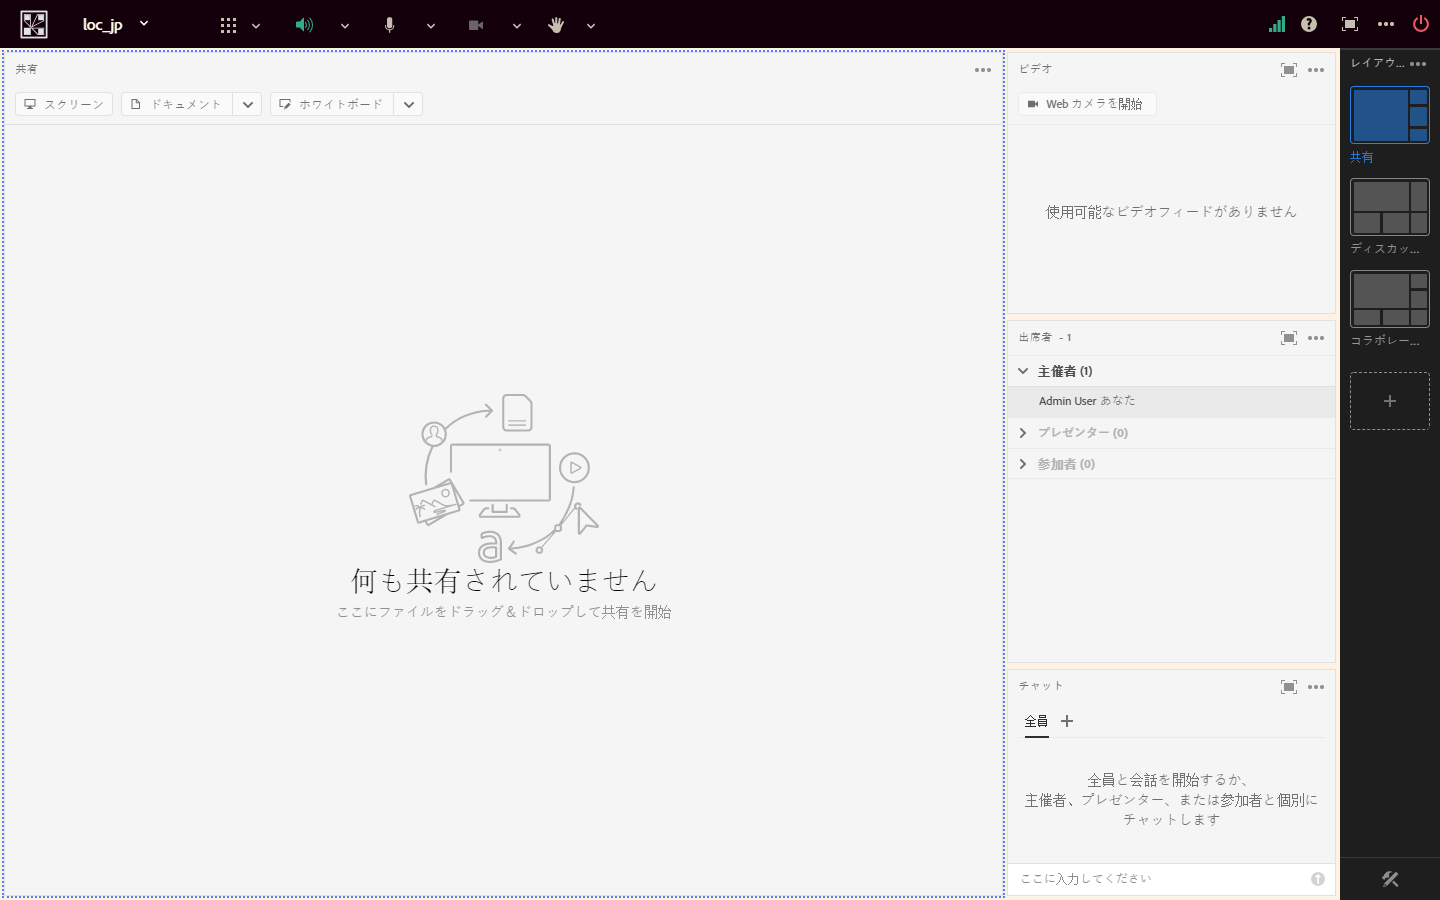Open the レイアウト panel options menu
This screenshot has height=900, width=1440.
click(1418, 64)
